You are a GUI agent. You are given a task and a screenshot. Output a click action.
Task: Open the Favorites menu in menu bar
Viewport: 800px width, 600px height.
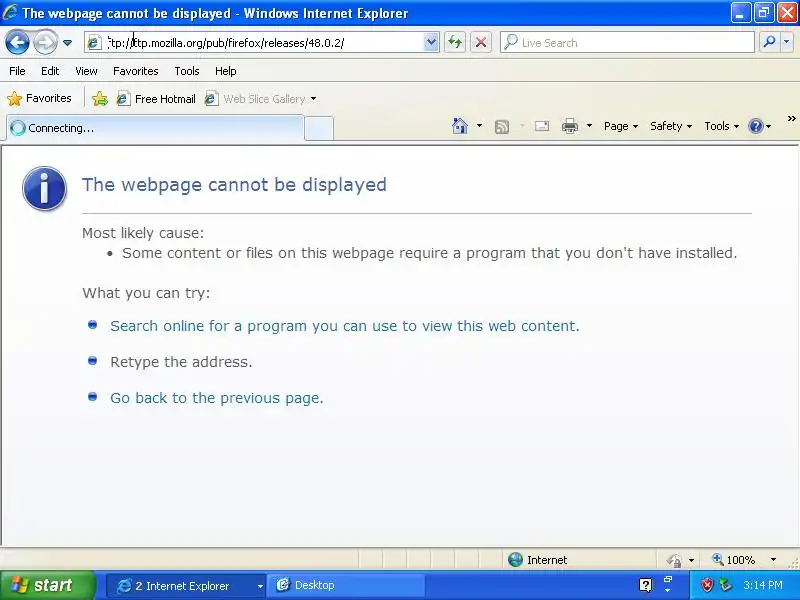[136, 71]
